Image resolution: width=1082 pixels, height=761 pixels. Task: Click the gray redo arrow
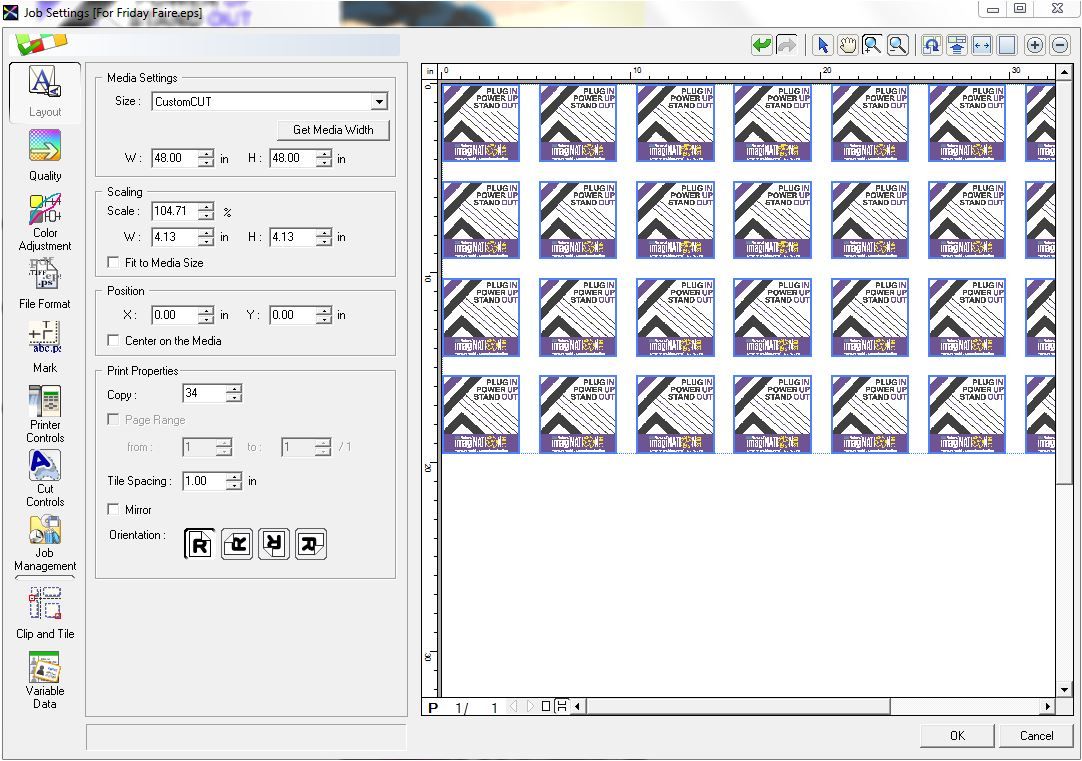click(787, 46)
